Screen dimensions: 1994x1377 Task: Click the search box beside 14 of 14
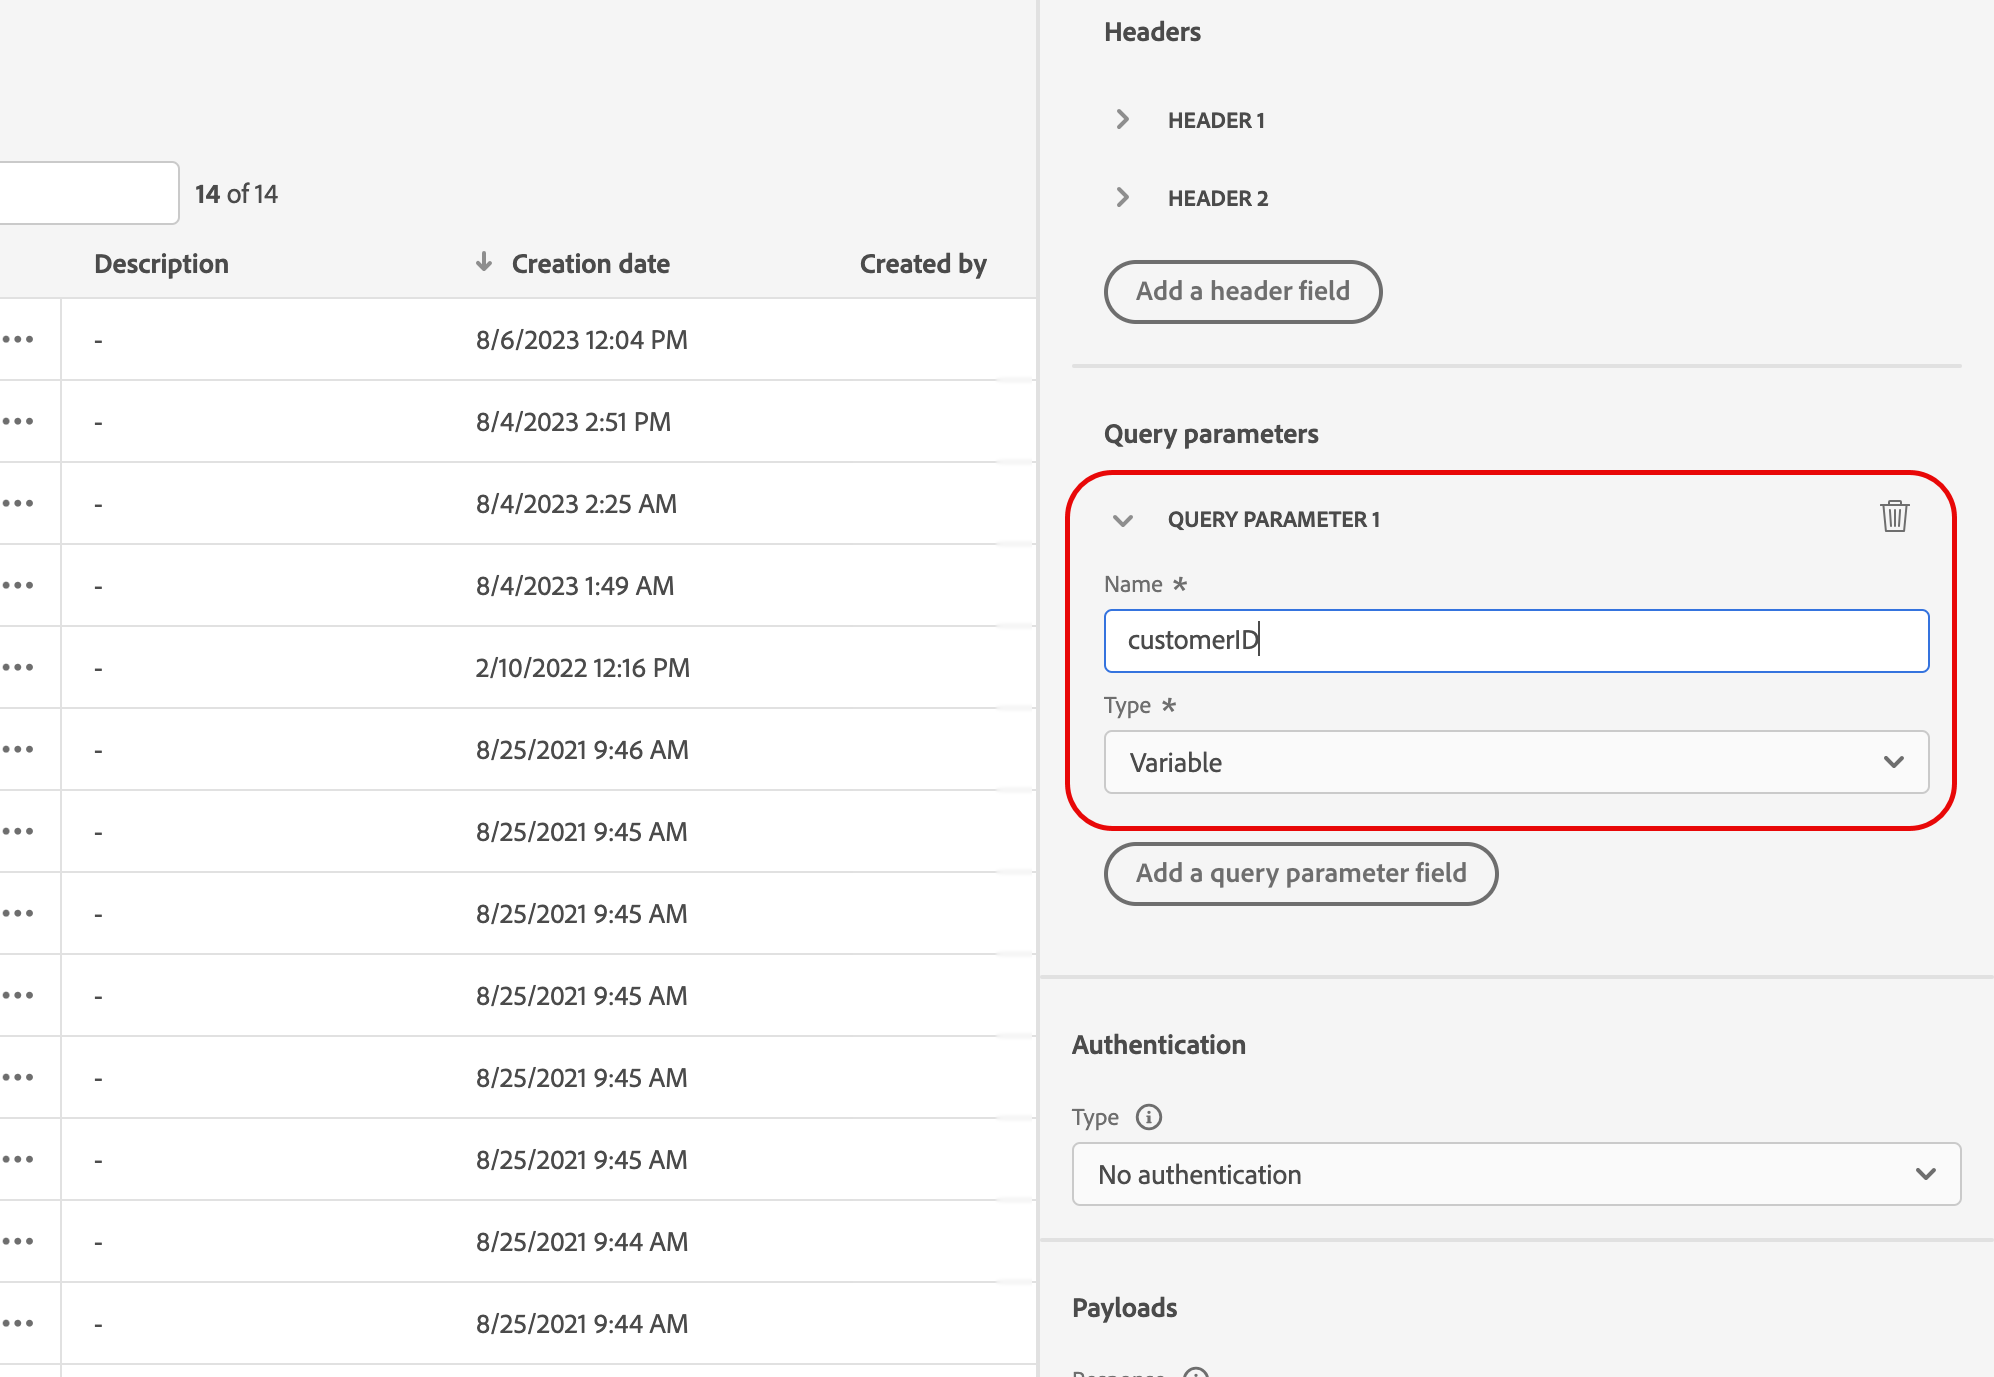pos(88,194)
